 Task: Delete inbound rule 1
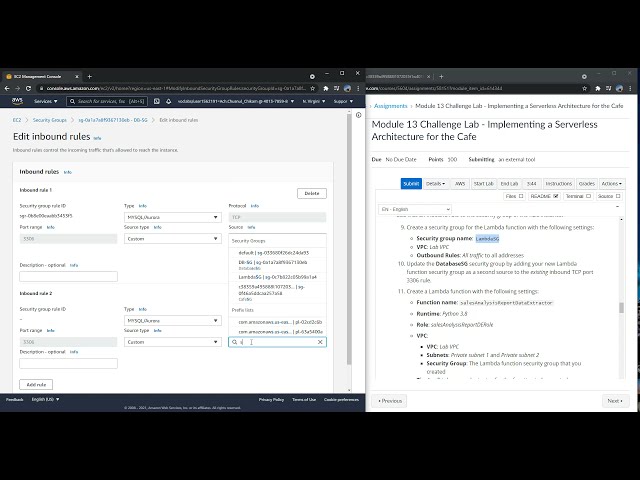pos(312,193)
